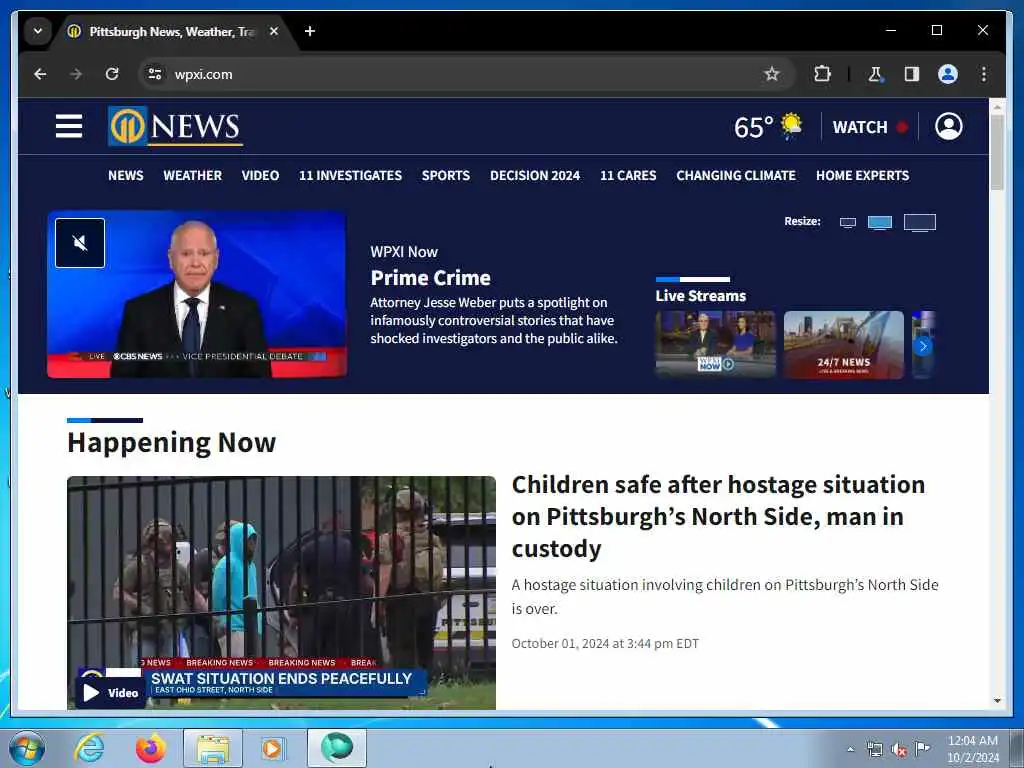Open the hostage situation story summary

[x=724, y=596]
